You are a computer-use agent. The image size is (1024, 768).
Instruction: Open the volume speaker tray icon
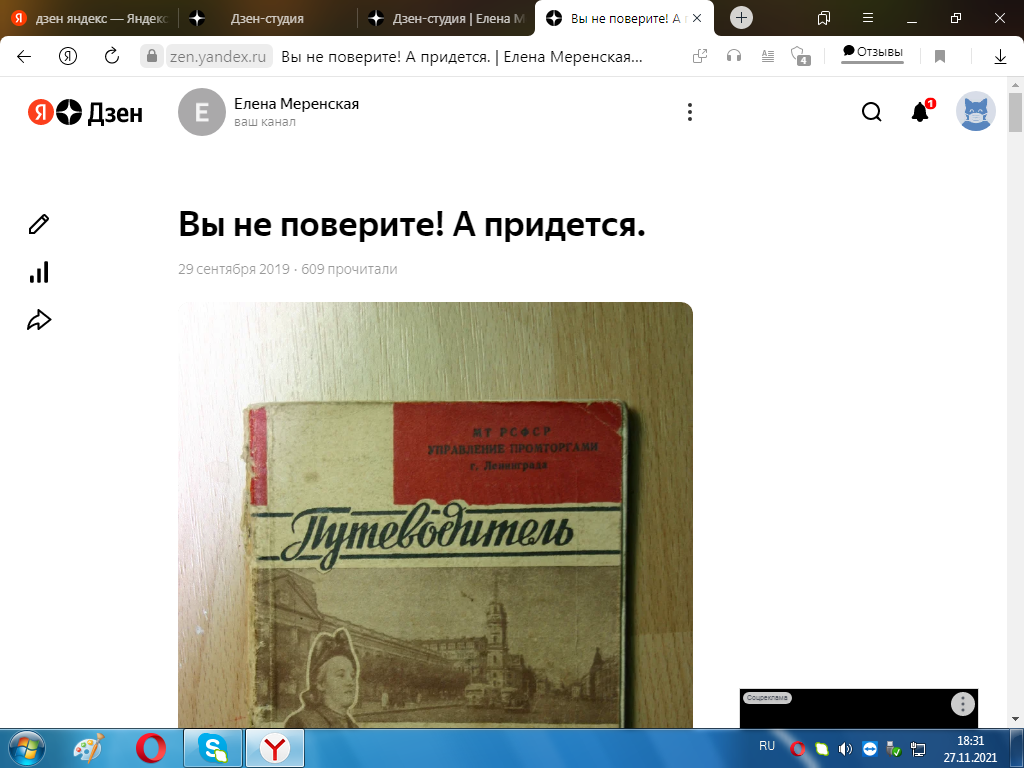[845, 748]
